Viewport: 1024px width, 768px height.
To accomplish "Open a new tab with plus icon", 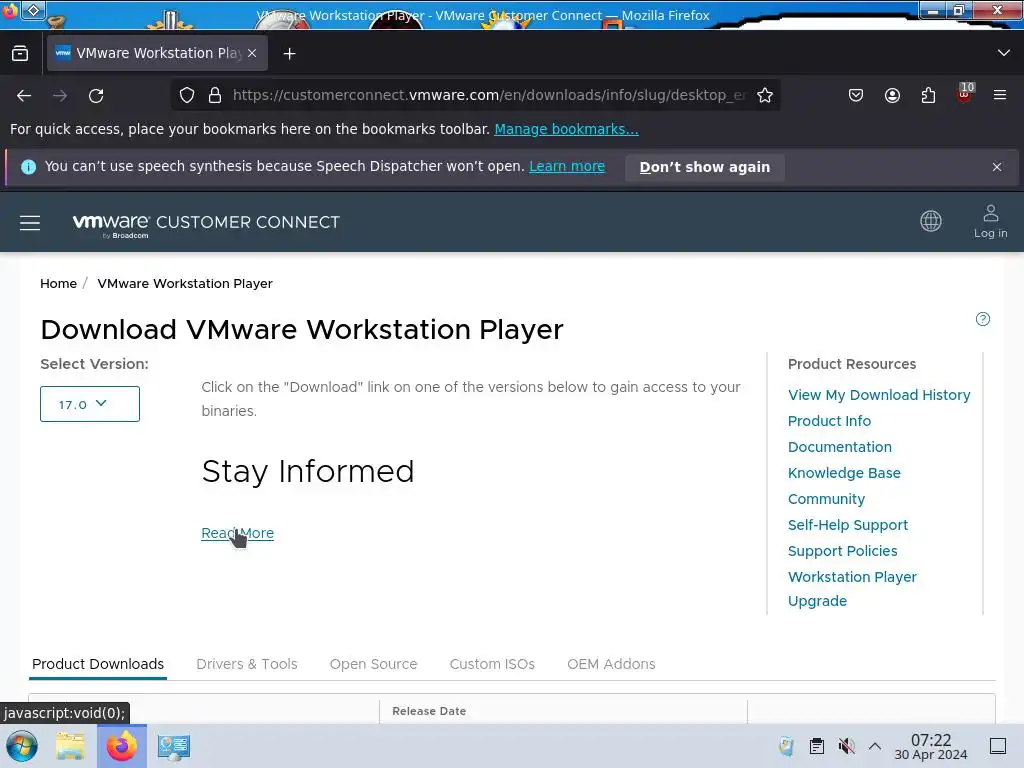I will point(289,54).
